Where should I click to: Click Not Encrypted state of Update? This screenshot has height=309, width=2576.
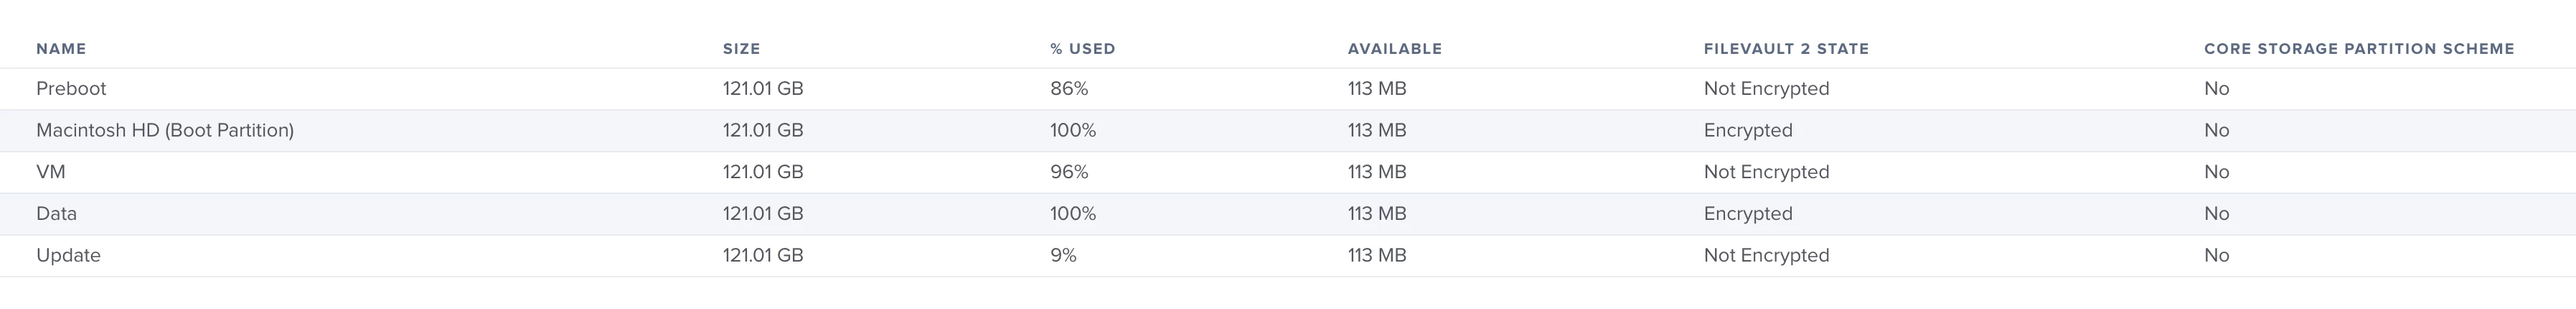pos(1766,256)
